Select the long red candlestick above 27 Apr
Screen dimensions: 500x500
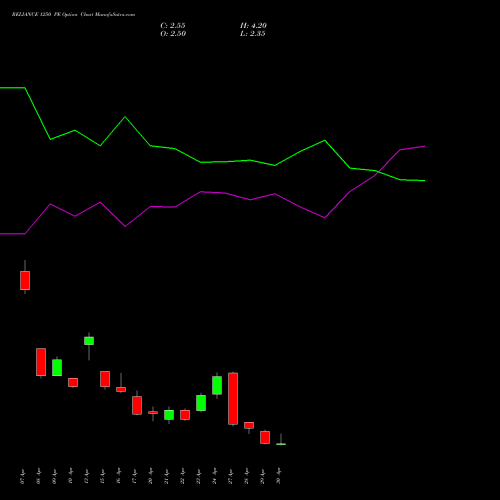[x=233, y=399]
